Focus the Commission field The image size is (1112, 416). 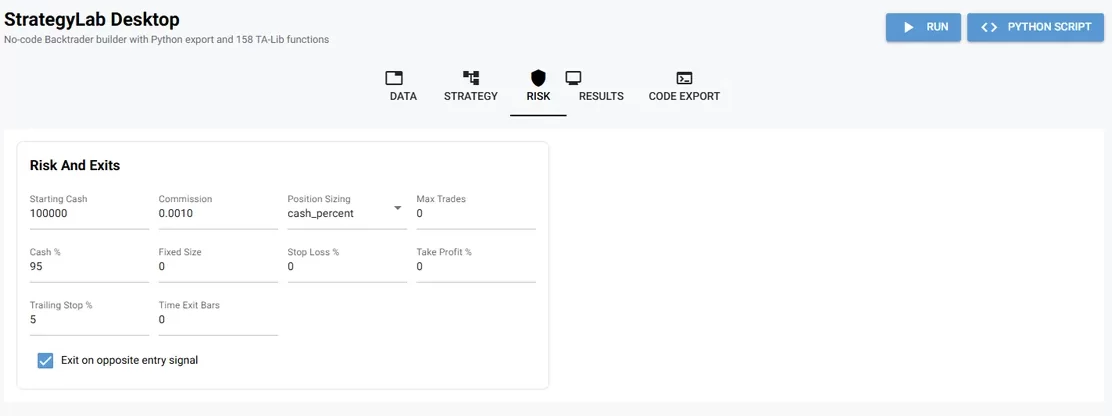(x=218, y=212)
